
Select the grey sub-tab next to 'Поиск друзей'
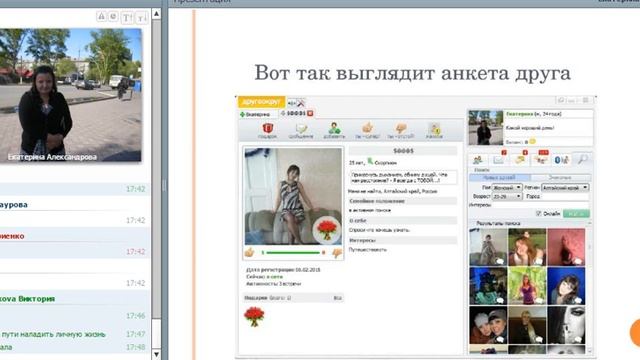(x=560, y=178)
